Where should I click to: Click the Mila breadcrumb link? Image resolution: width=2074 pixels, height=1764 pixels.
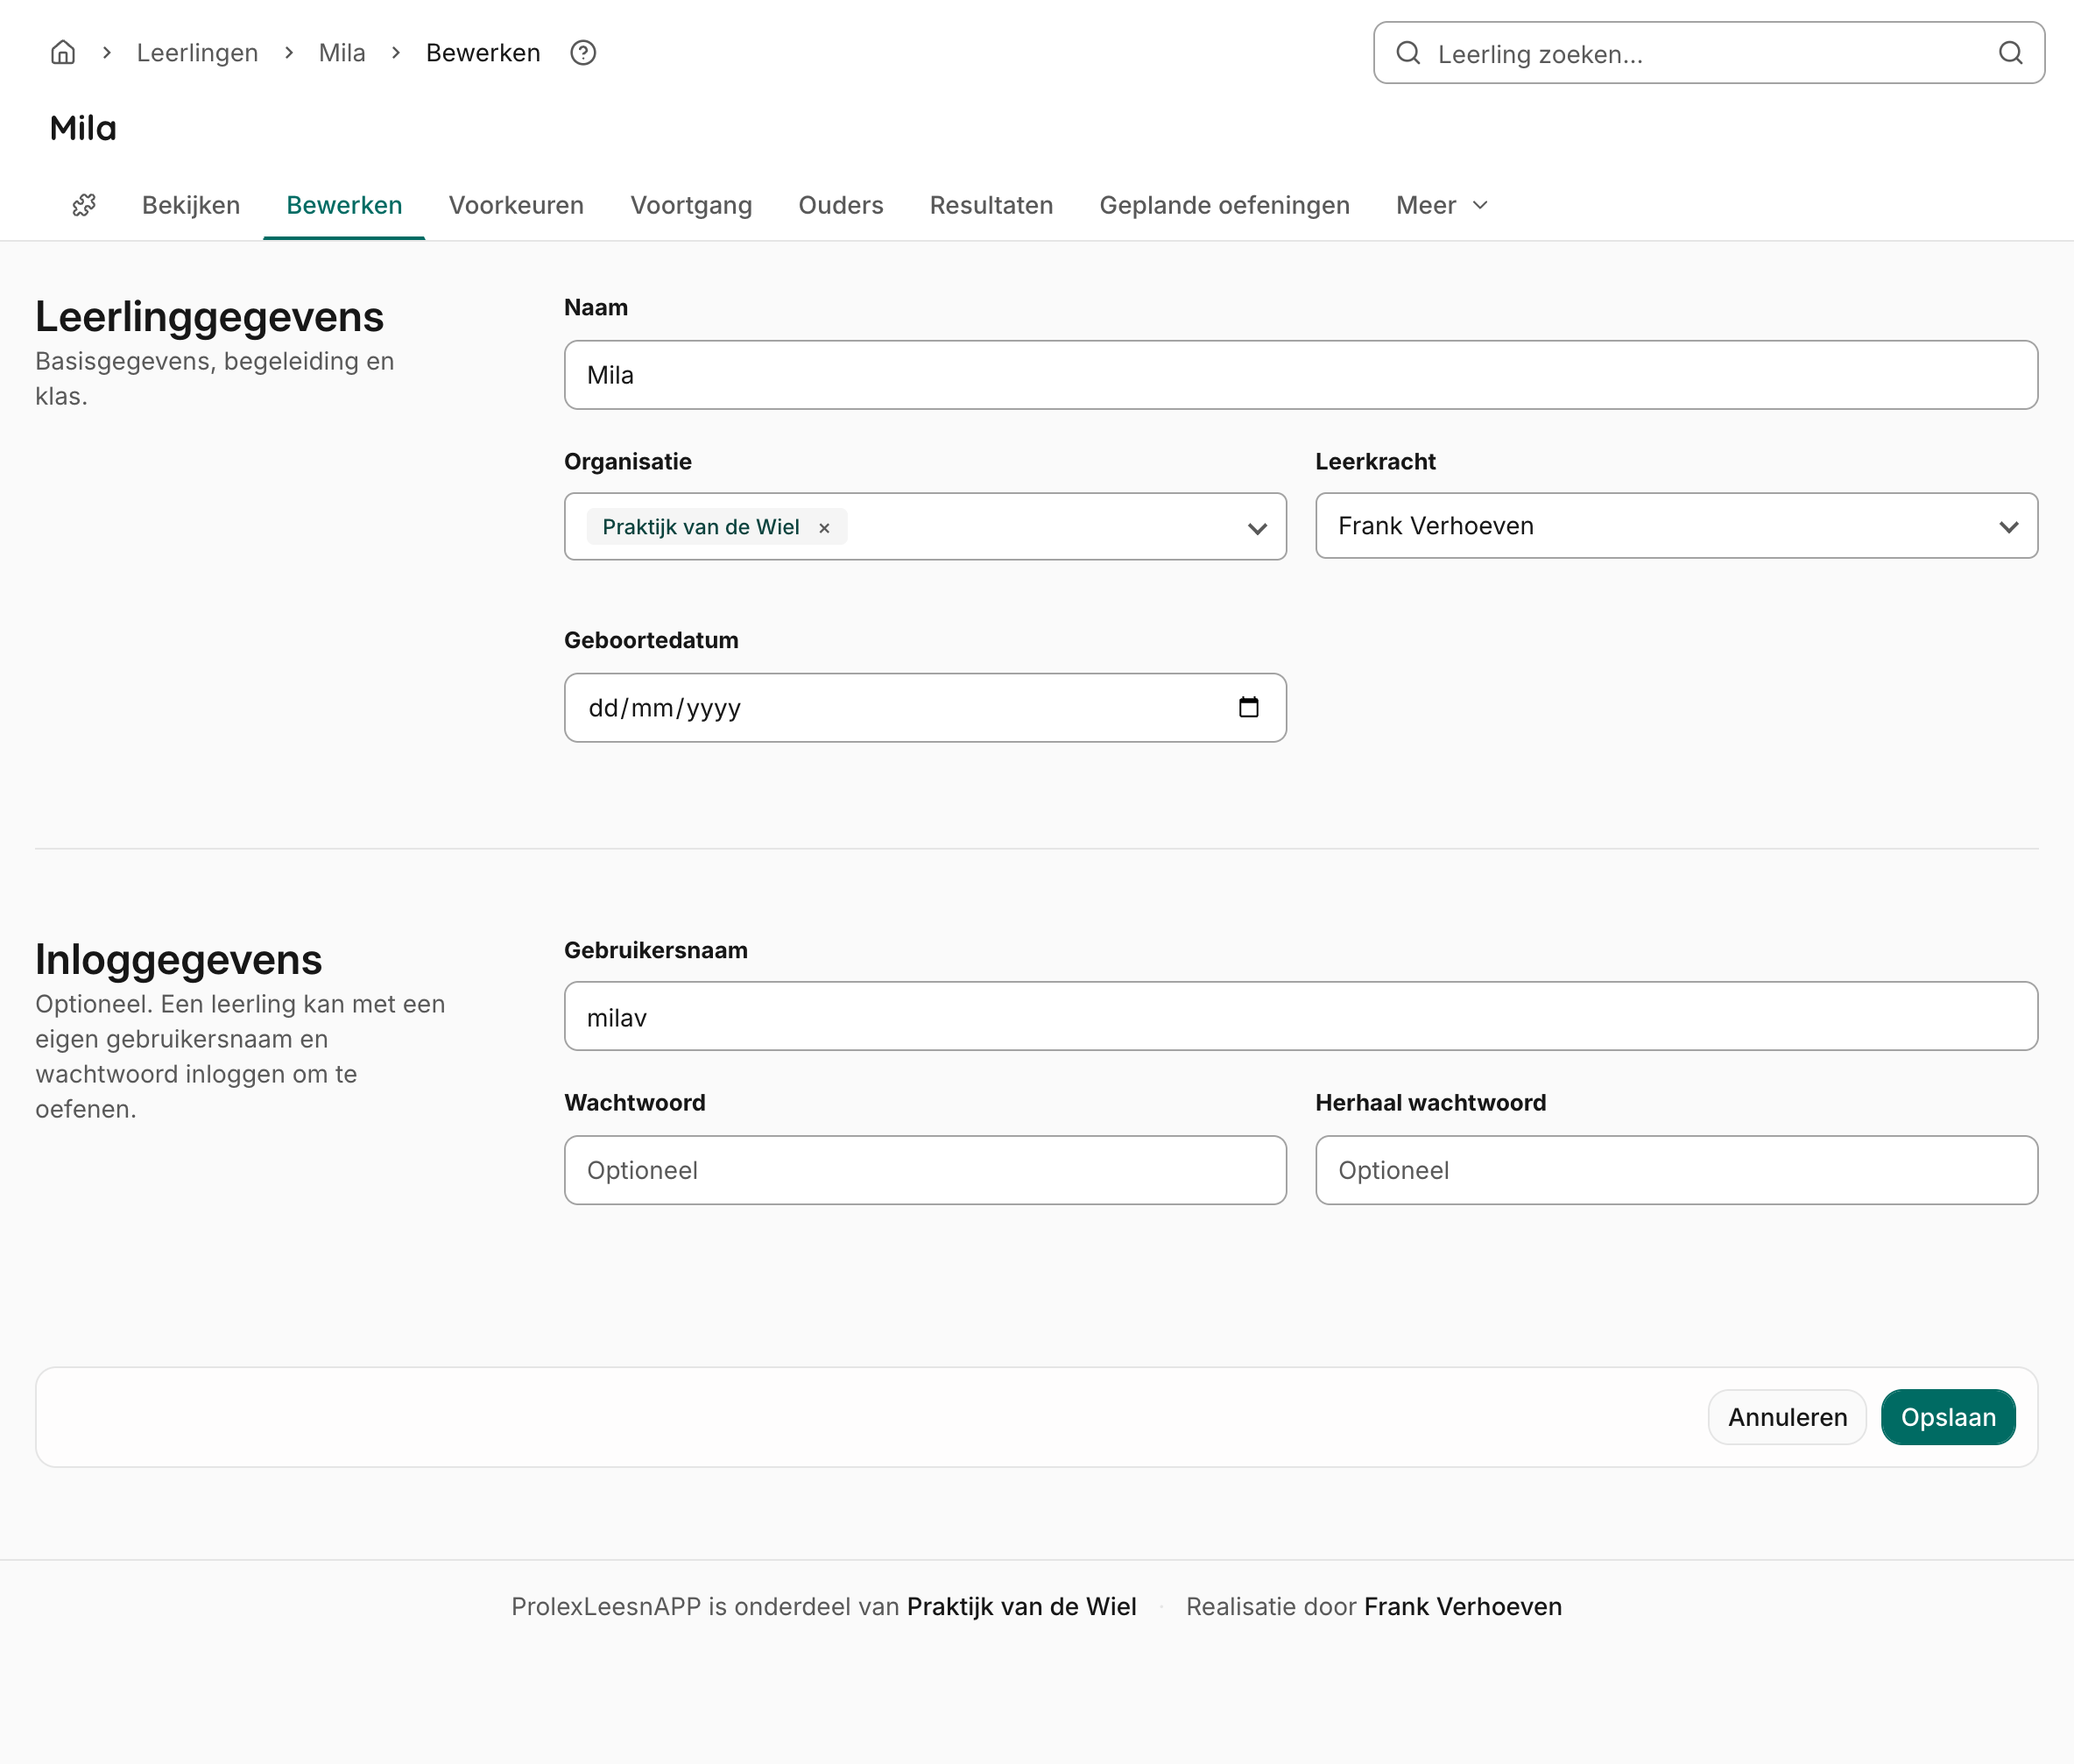coord(342,53)
